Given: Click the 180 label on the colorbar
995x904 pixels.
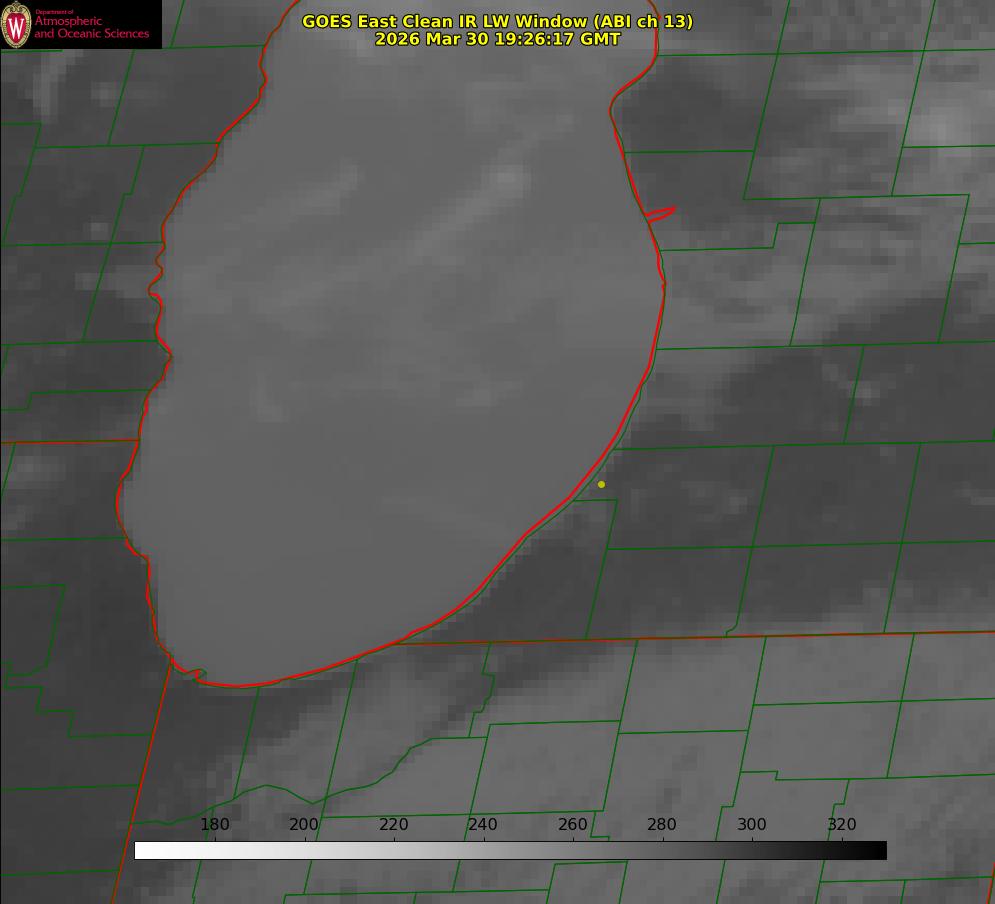Looking at the screenshot, I should pos(215,825).
